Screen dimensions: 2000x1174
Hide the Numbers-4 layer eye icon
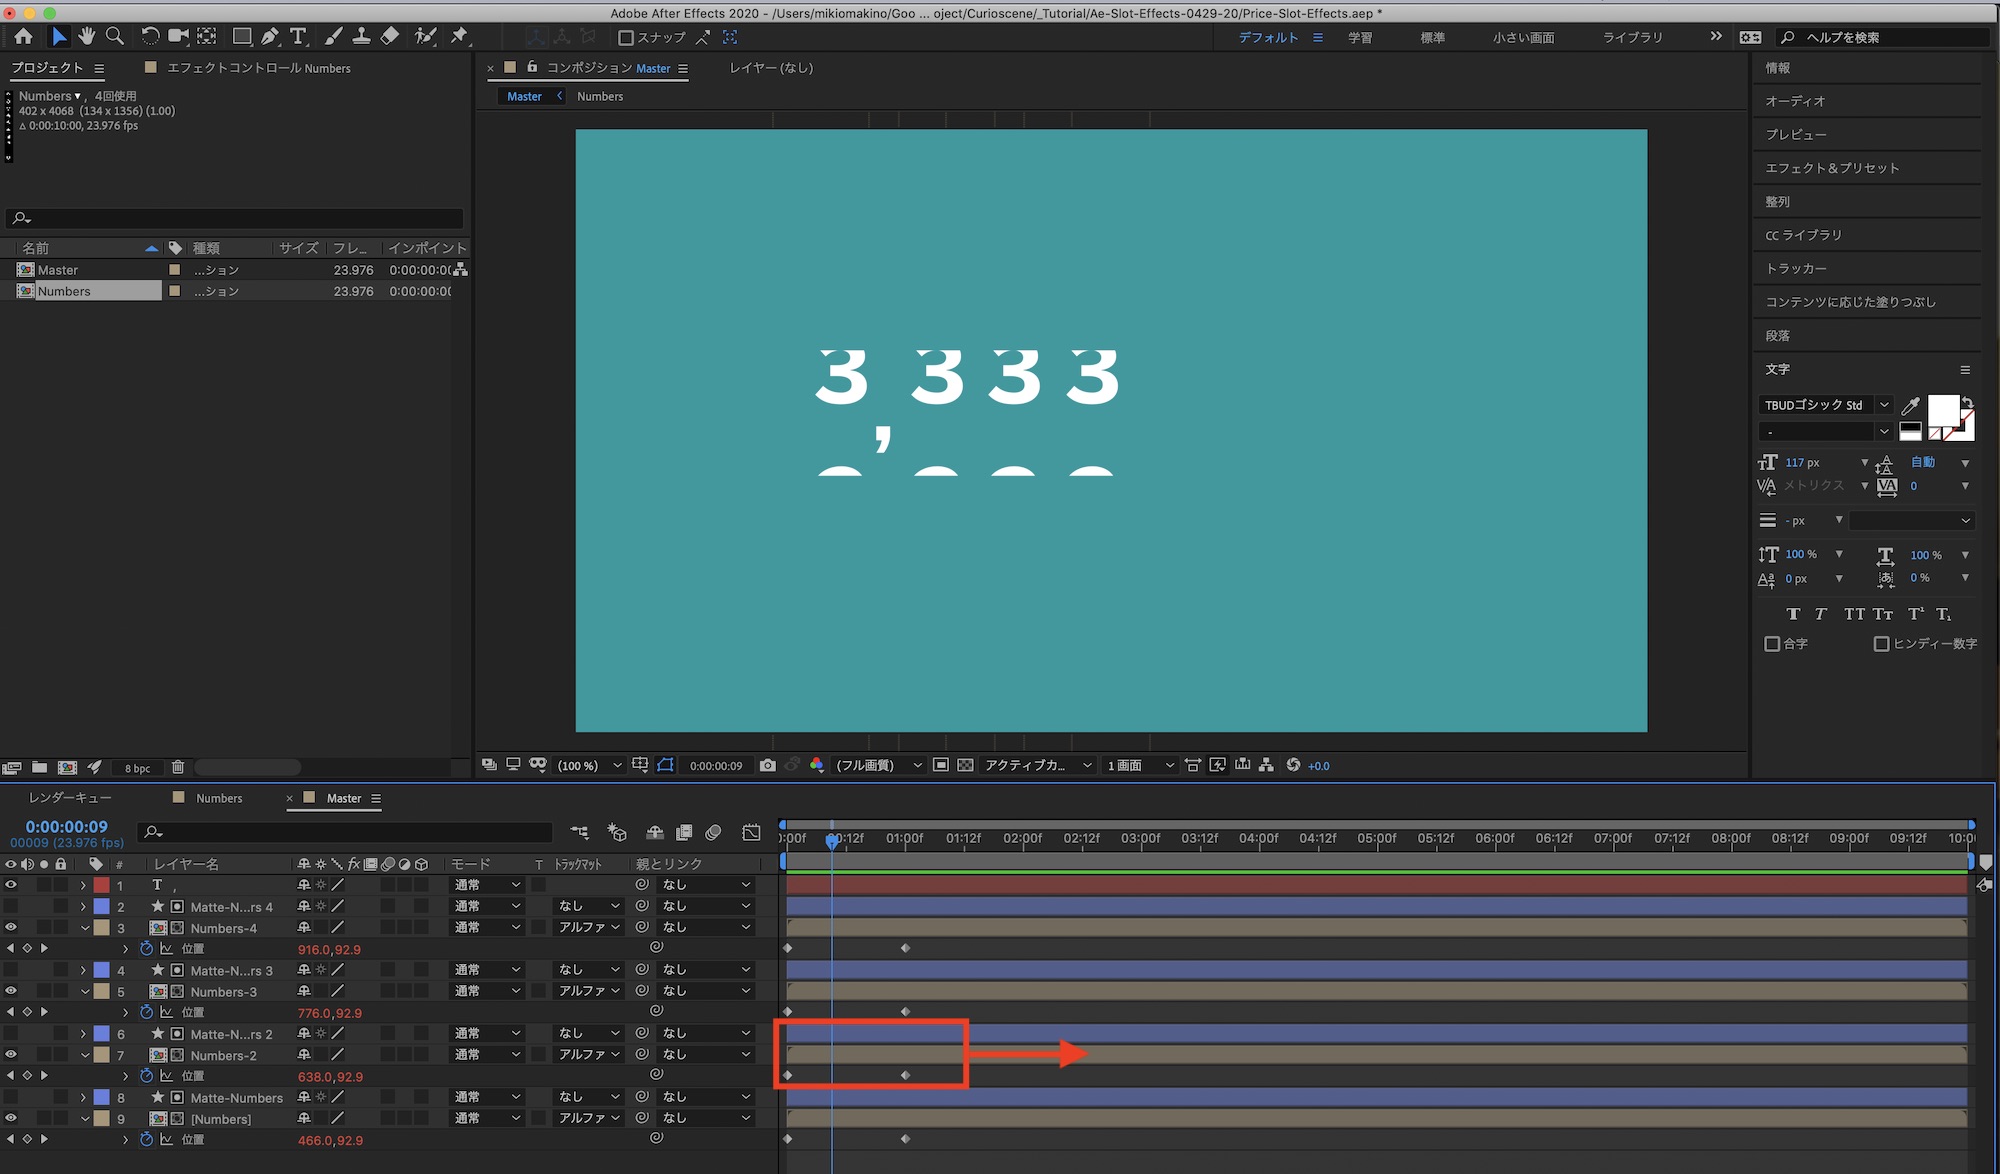click(x=11, y=927)
